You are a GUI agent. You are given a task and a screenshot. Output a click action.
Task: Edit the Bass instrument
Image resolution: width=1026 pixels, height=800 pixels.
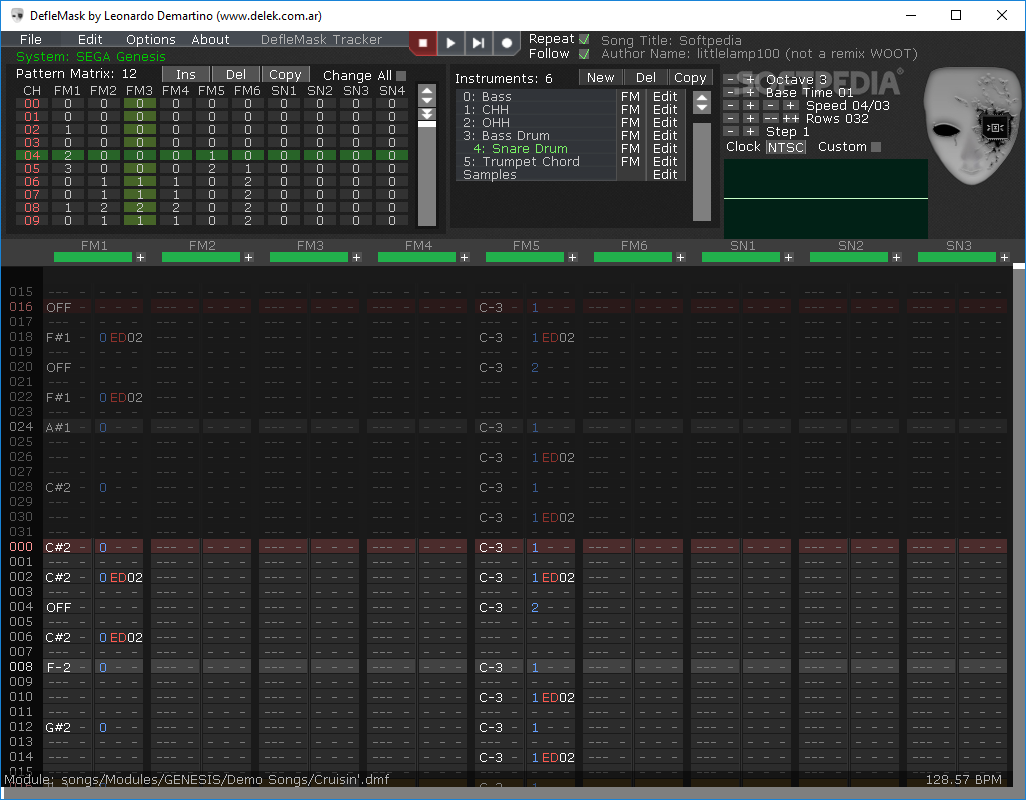(x=665, y=96)
